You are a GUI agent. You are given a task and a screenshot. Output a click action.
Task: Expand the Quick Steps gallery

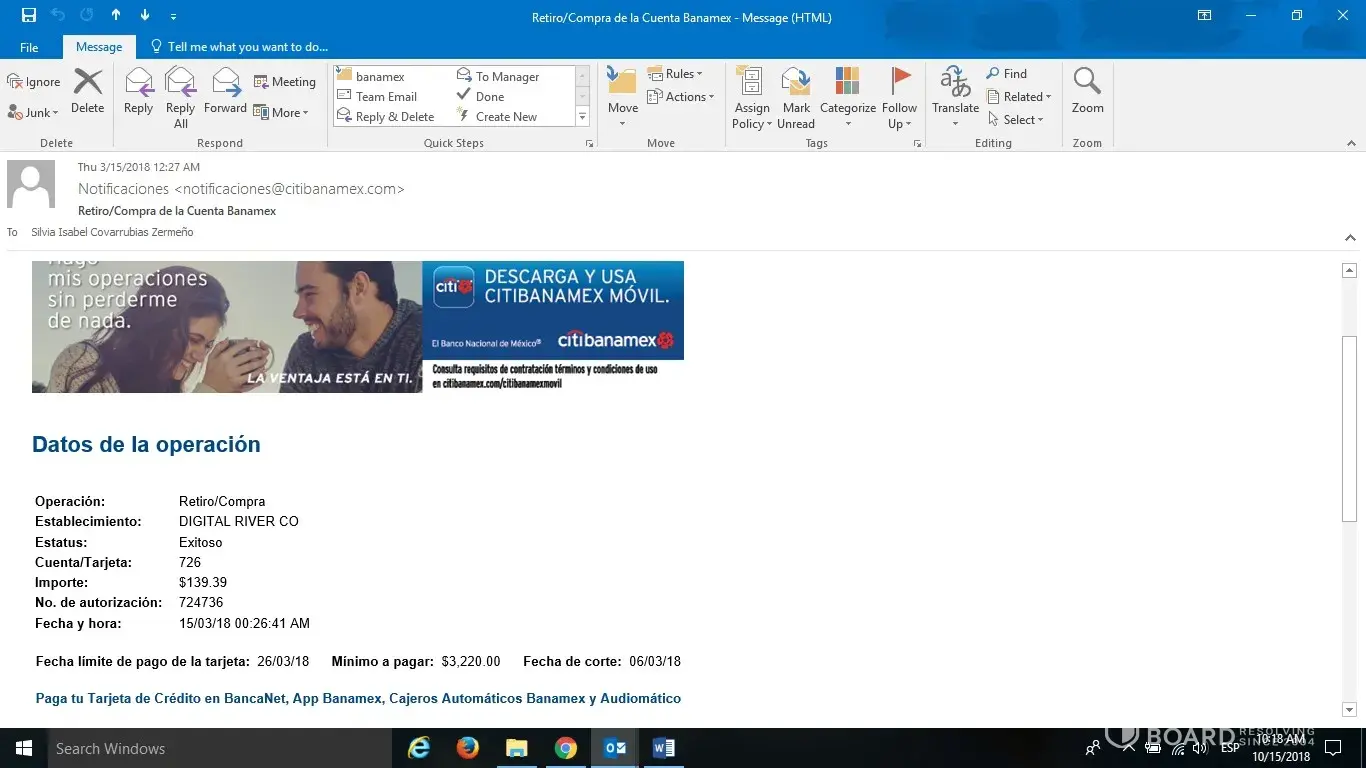pyautogui.click(x=582, y=118)
